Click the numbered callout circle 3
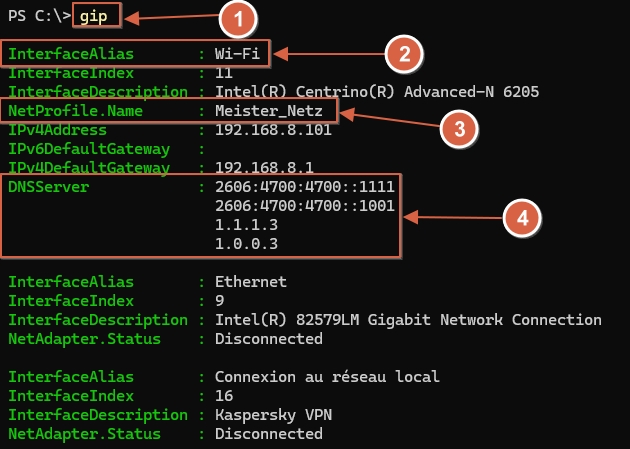630x449 pixels. pyautogui.click(x=459, y=127)
